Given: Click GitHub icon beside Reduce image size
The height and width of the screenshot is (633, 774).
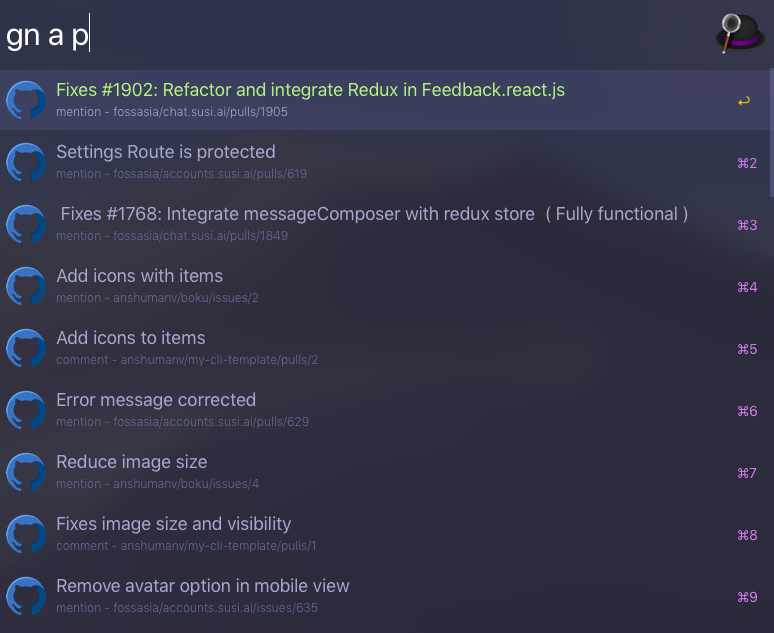Looking at the screenshot, I should [26, 473].
